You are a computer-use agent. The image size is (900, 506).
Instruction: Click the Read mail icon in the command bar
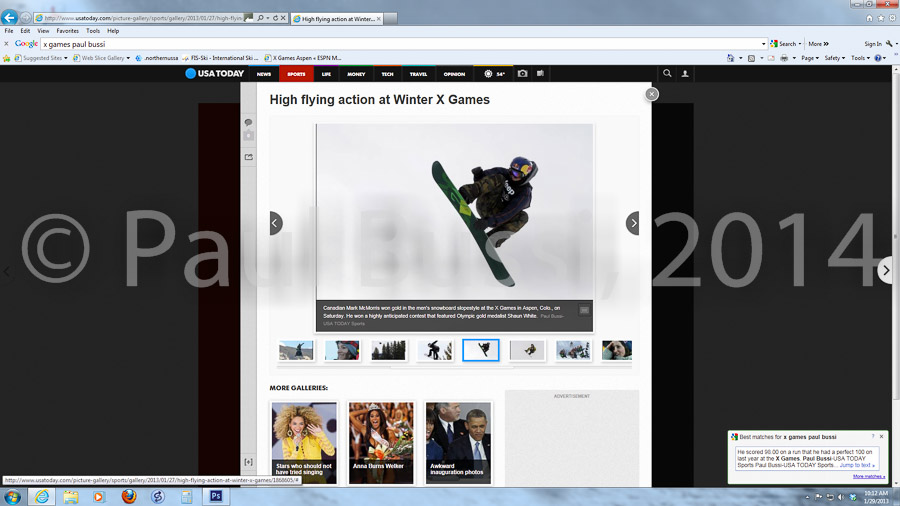771,58
